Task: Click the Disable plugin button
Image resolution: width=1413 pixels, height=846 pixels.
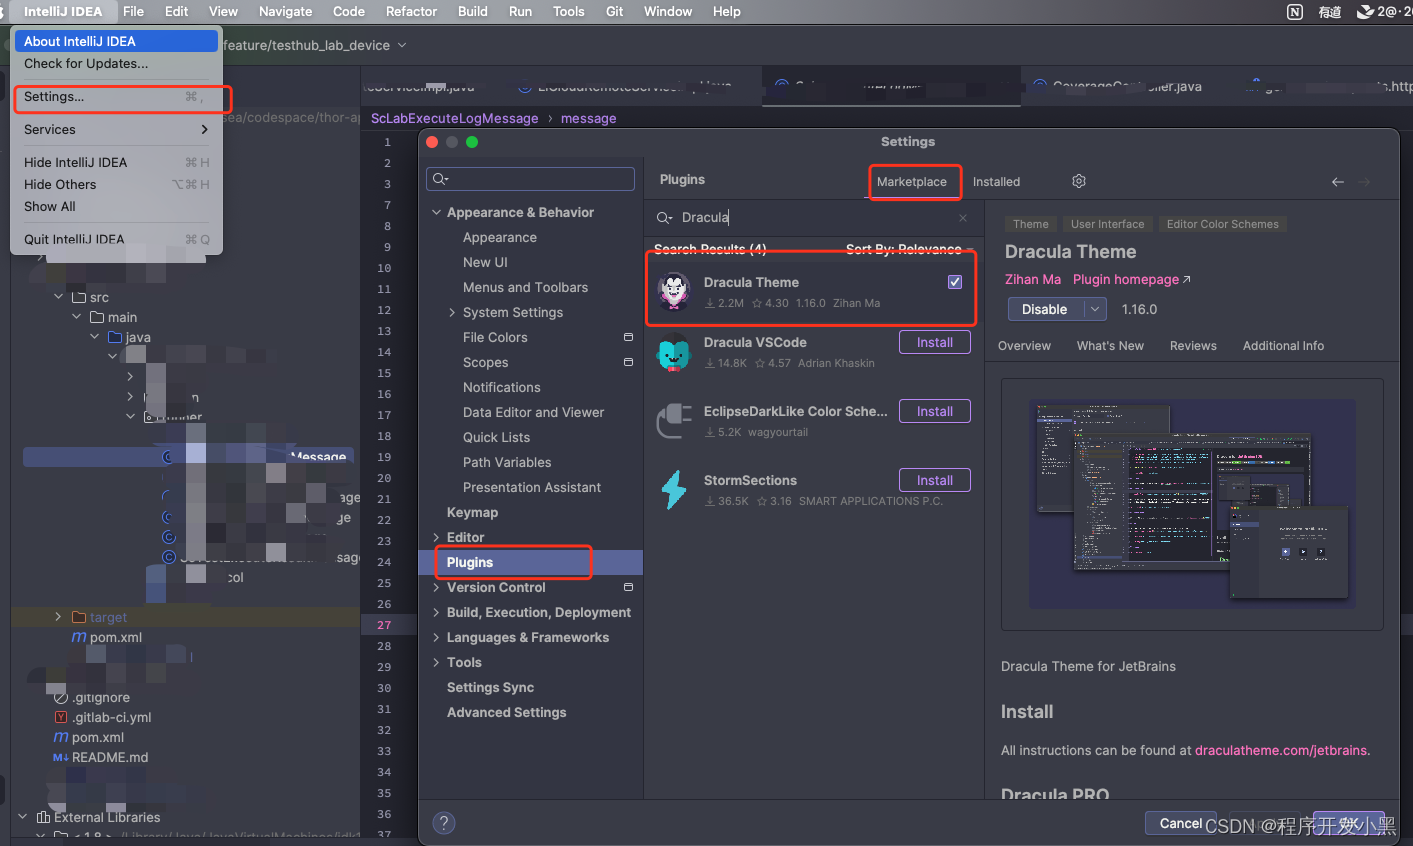Action: [1045, 309]
